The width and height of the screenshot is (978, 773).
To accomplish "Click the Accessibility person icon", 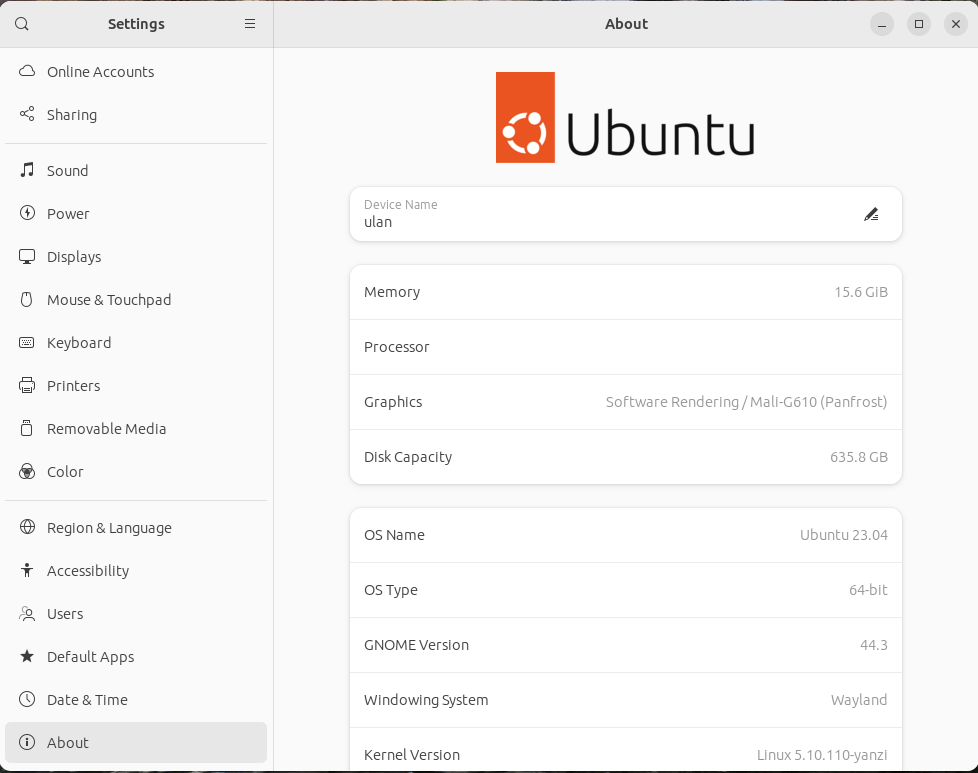I will click(x=27, y=570).
